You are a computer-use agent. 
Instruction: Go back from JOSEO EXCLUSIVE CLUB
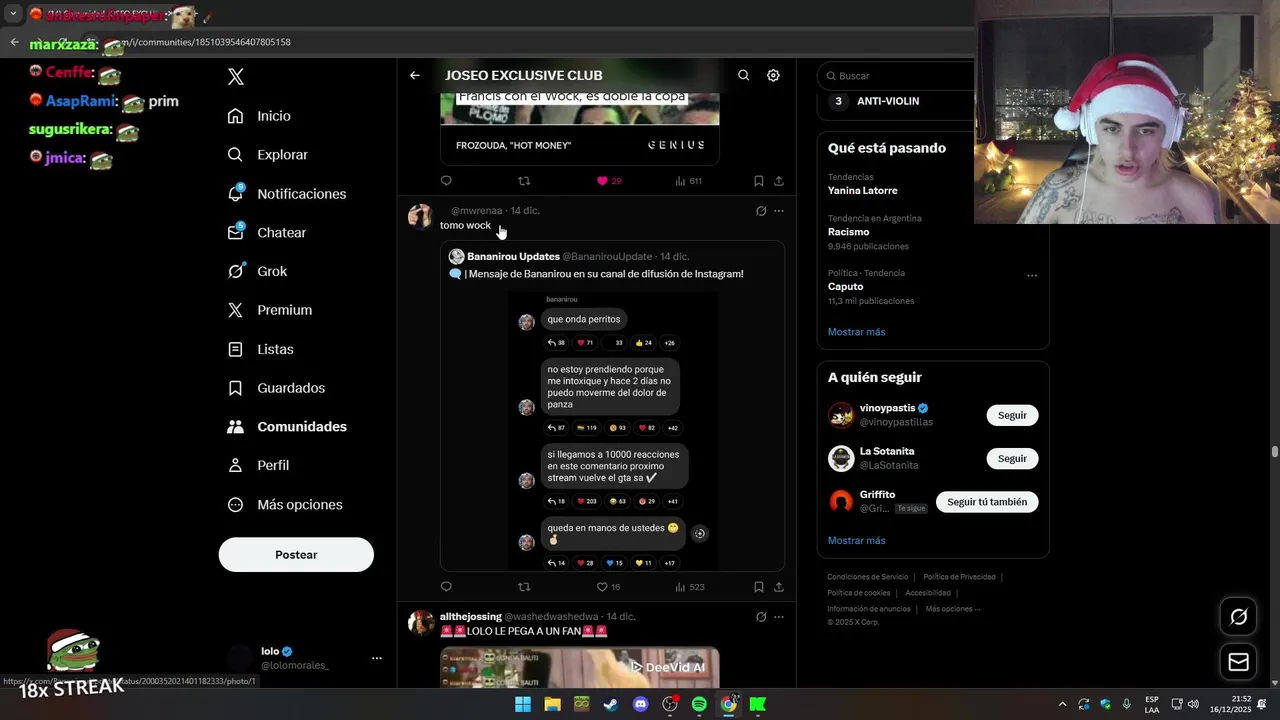(415, 75)
